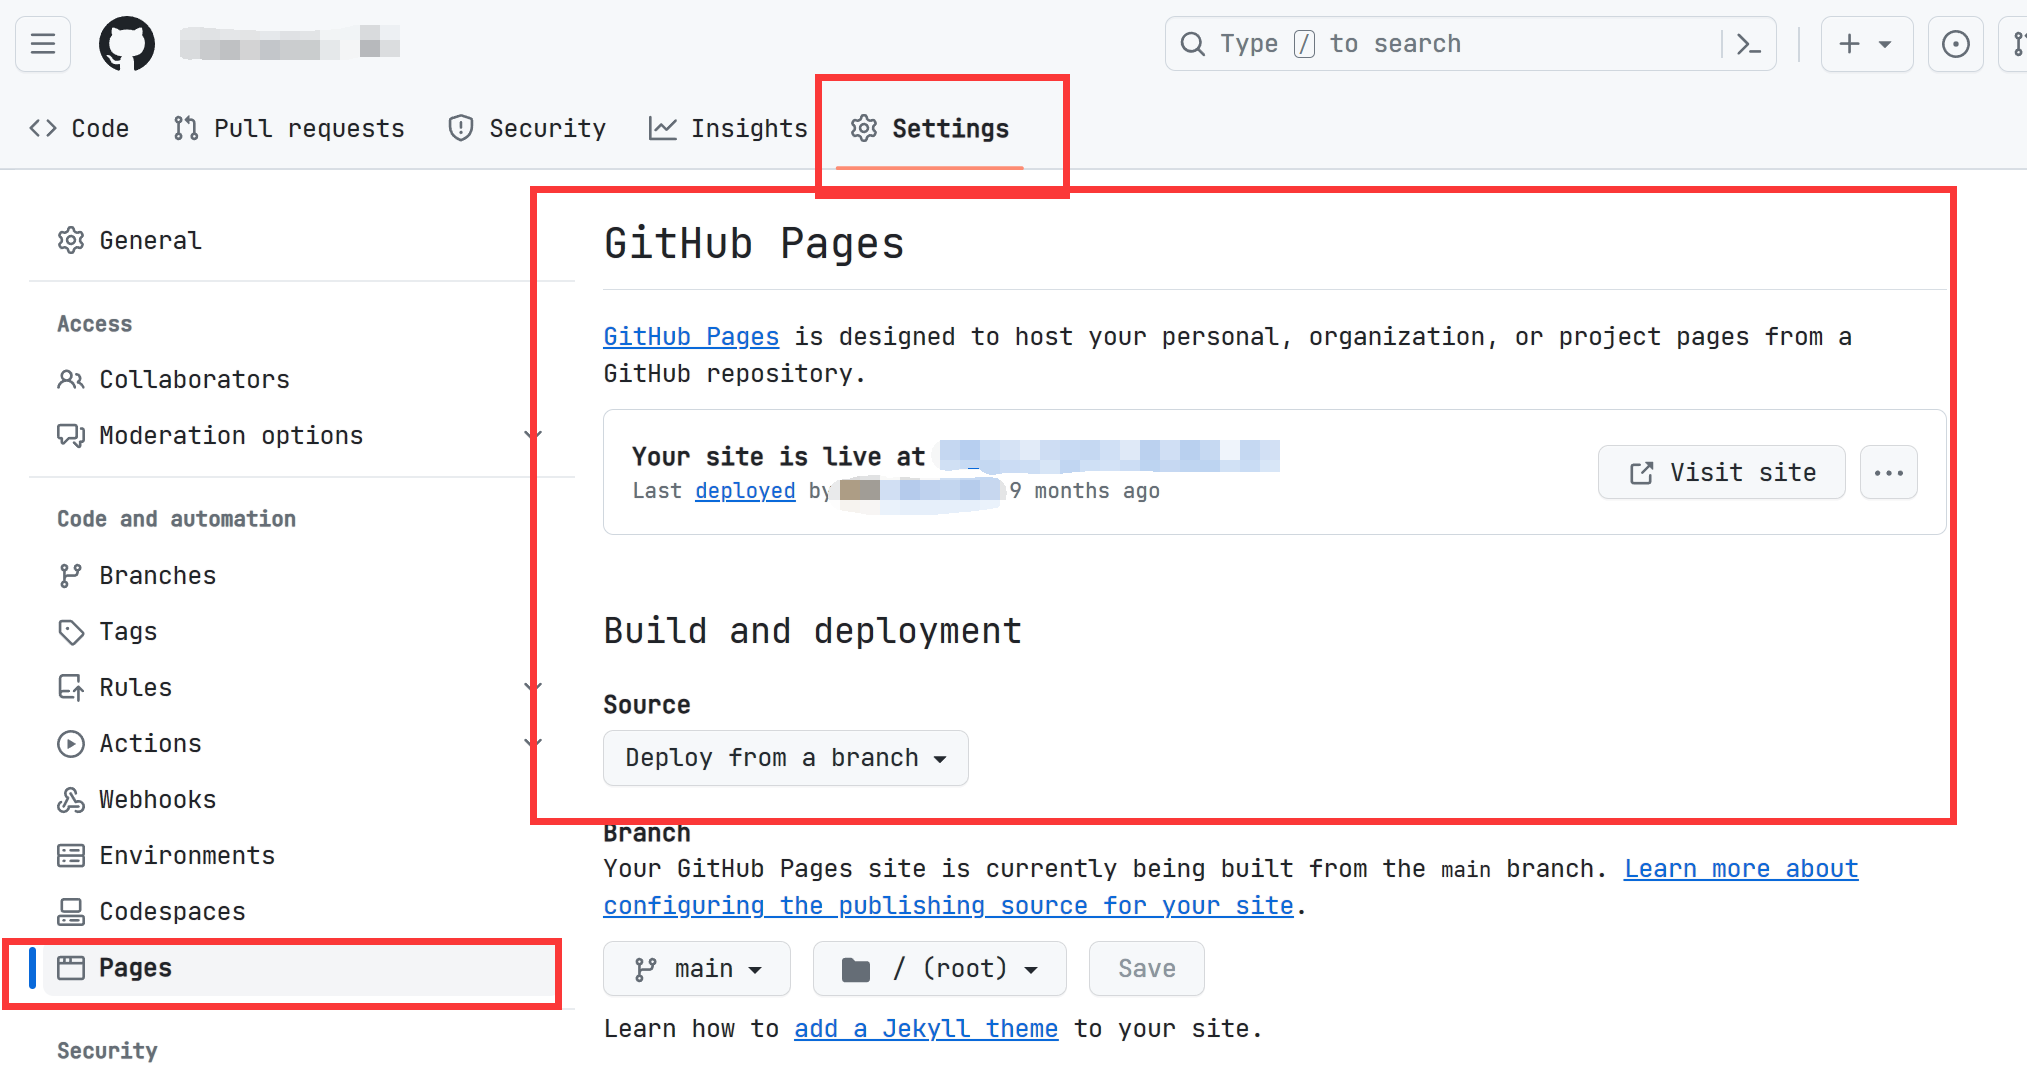The height and width of the screenshot is (1087, 2027).
Task: Click the GitHub Octocat logo
Action: click(127, 44)
